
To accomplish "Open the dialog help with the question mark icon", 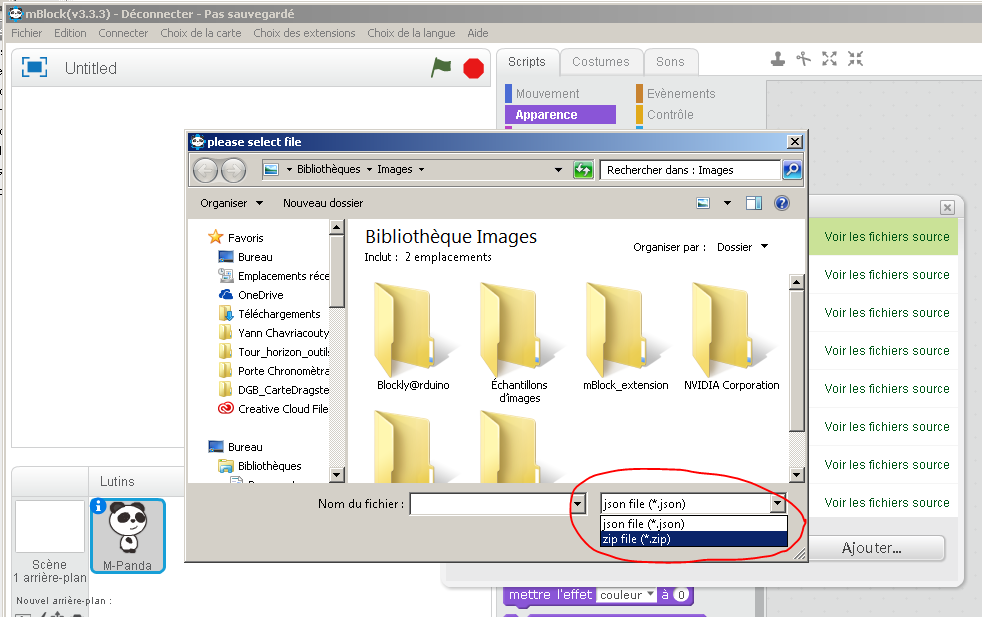I will 781,203.
